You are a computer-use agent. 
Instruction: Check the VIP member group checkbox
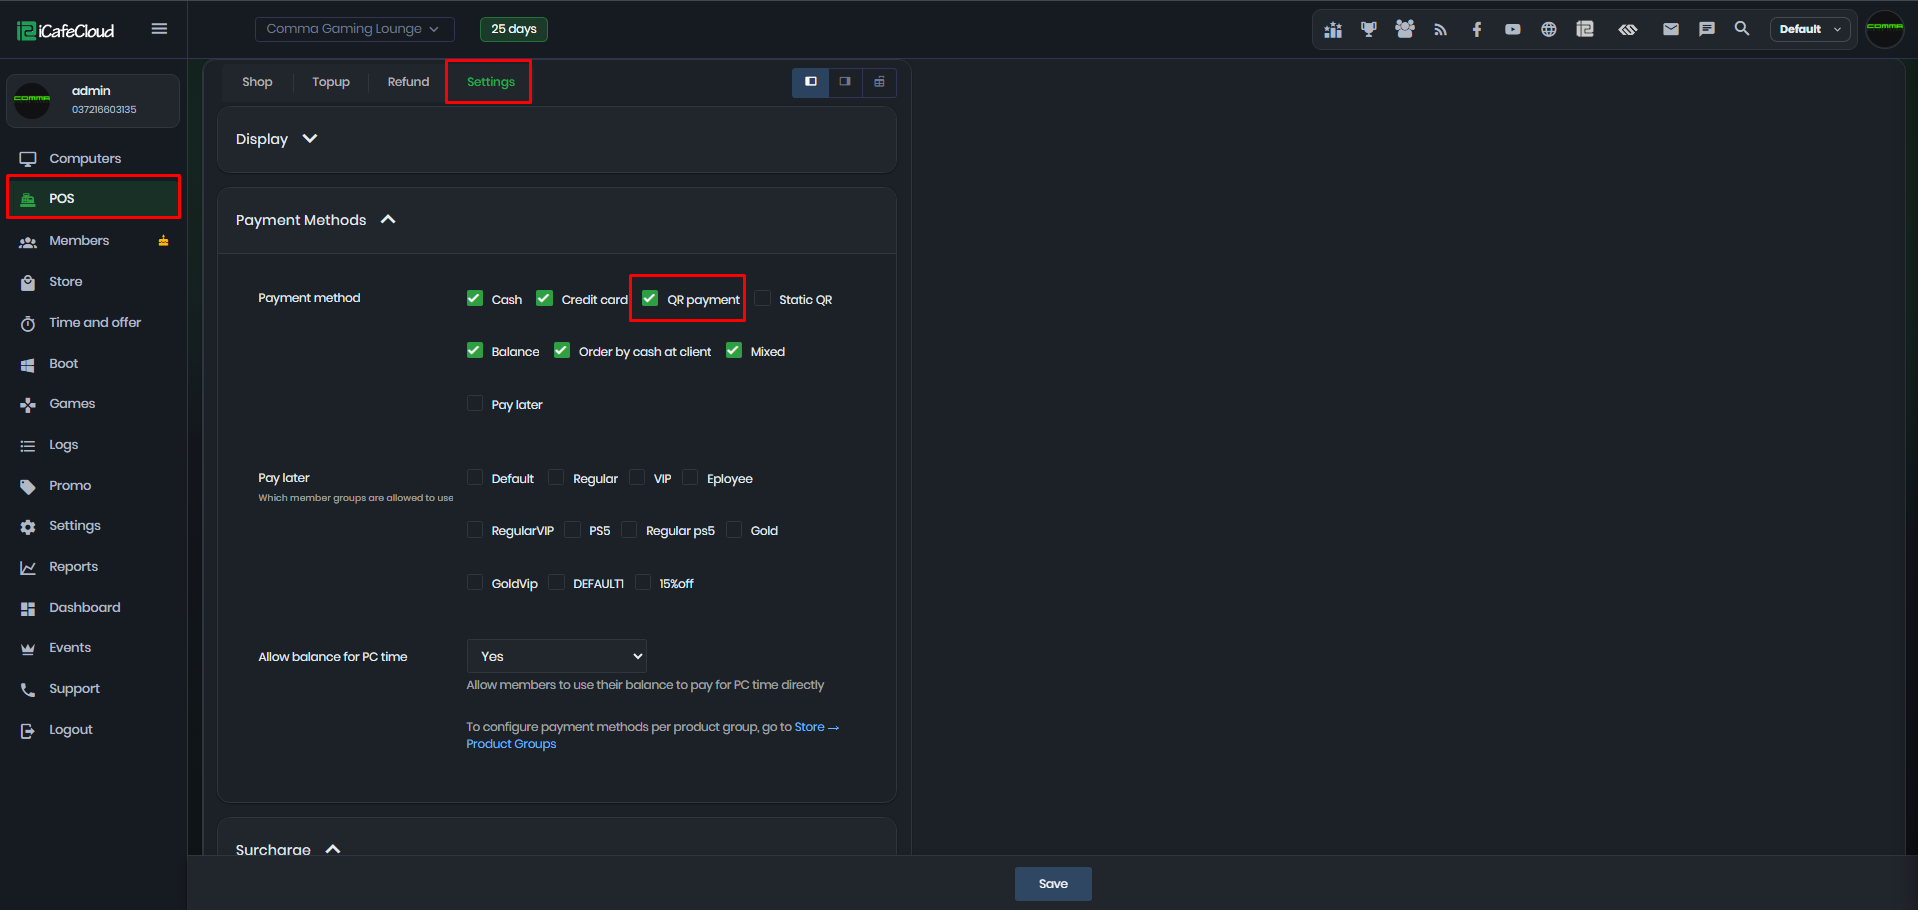click(637, 477)
